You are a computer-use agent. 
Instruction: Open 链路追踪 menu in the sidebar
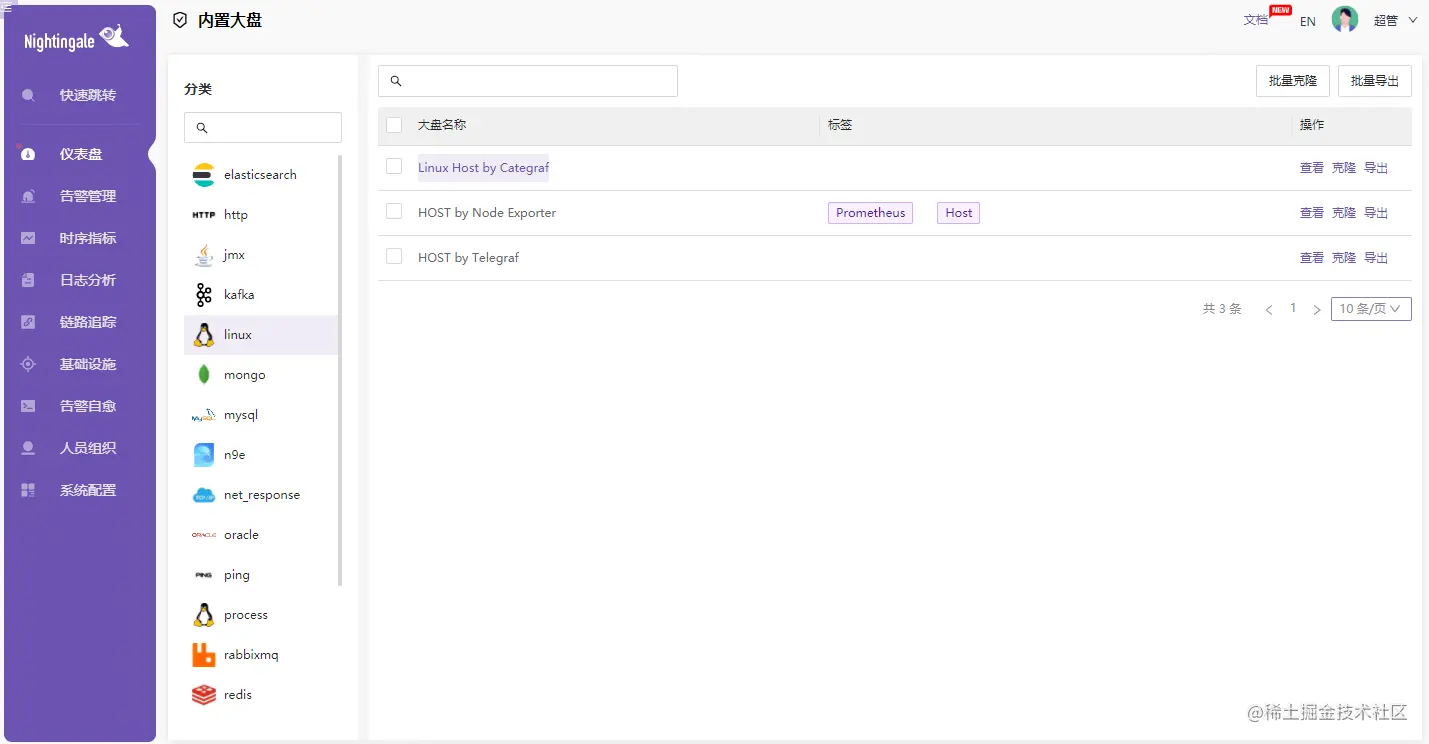(87, 322)
